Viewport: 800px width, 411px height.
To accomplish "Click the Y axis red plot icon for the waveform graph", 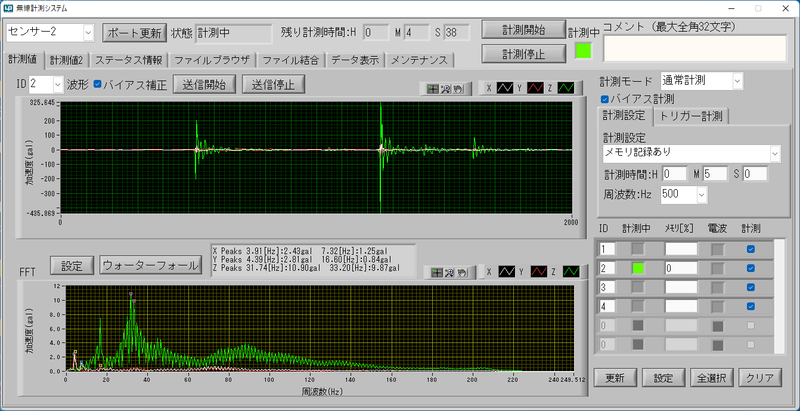I will point(536,88).
